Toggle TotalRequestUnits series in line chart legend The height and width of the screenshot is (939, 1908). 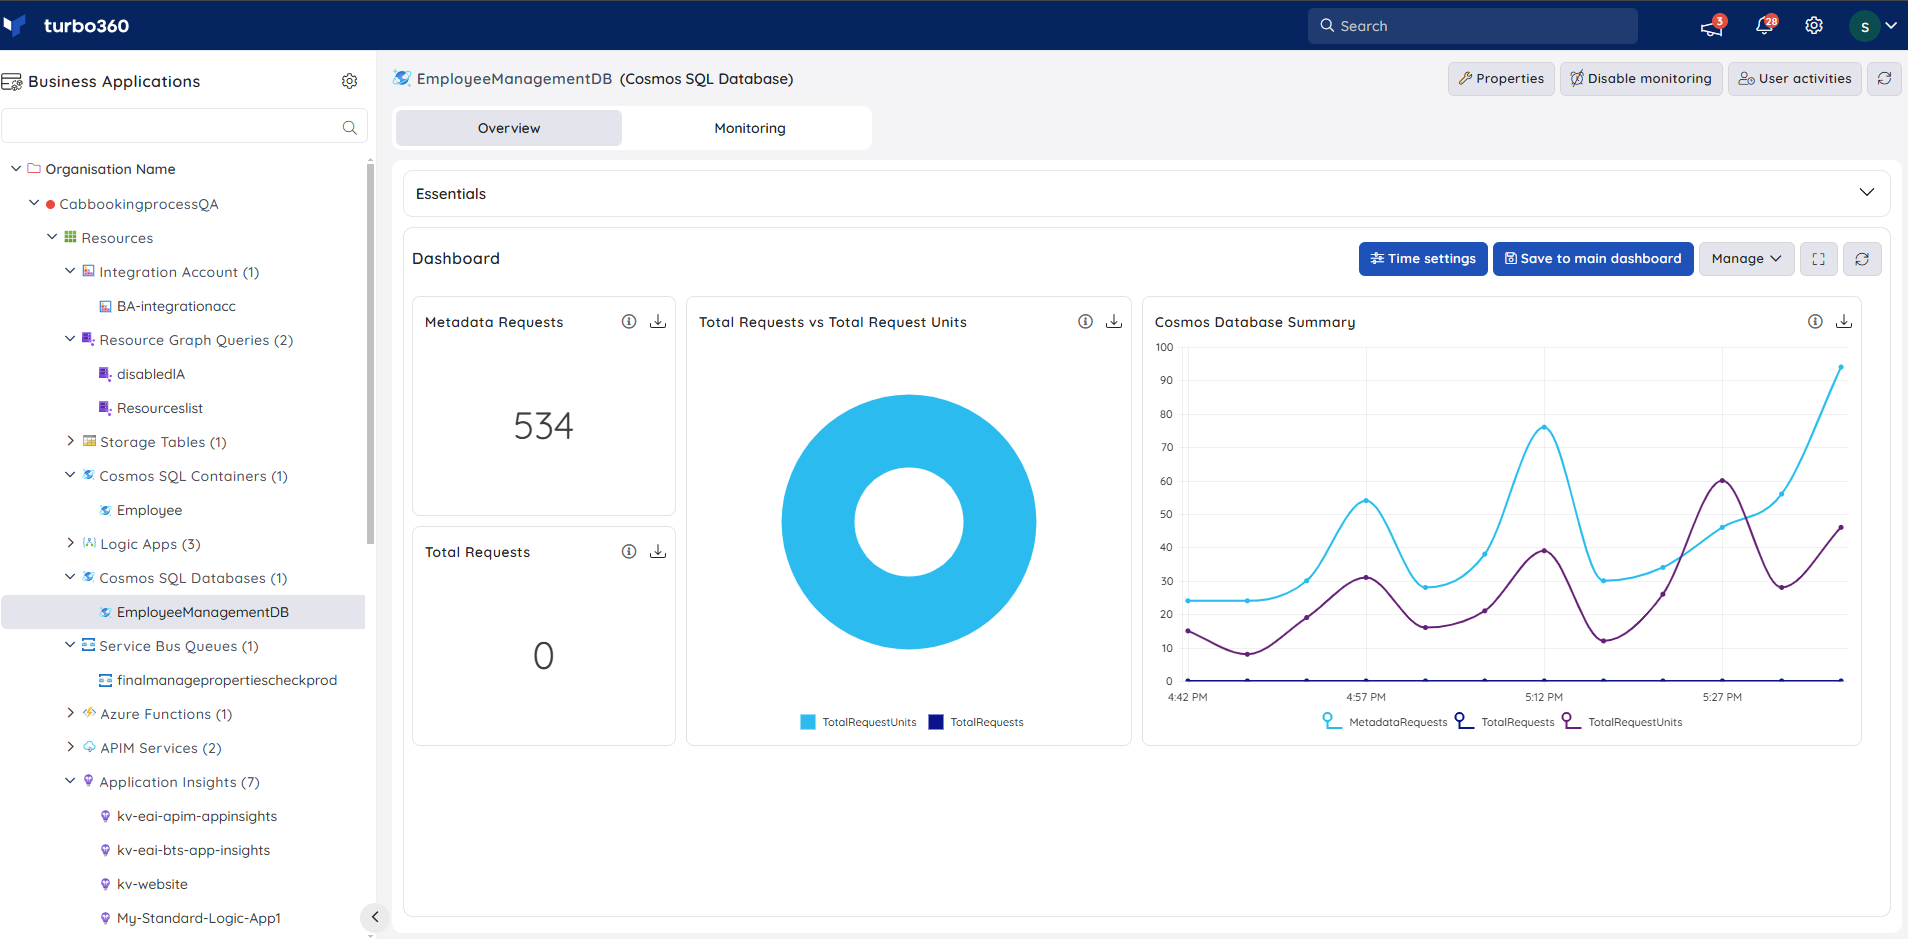[x=1621, y=721]
